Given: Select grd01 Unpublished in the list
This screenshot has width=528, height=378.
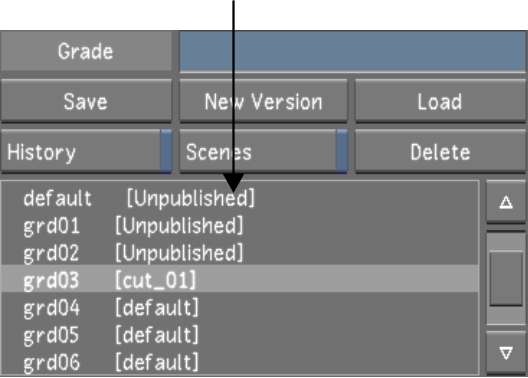Looking at the screenshot, I should pos(240,225).
